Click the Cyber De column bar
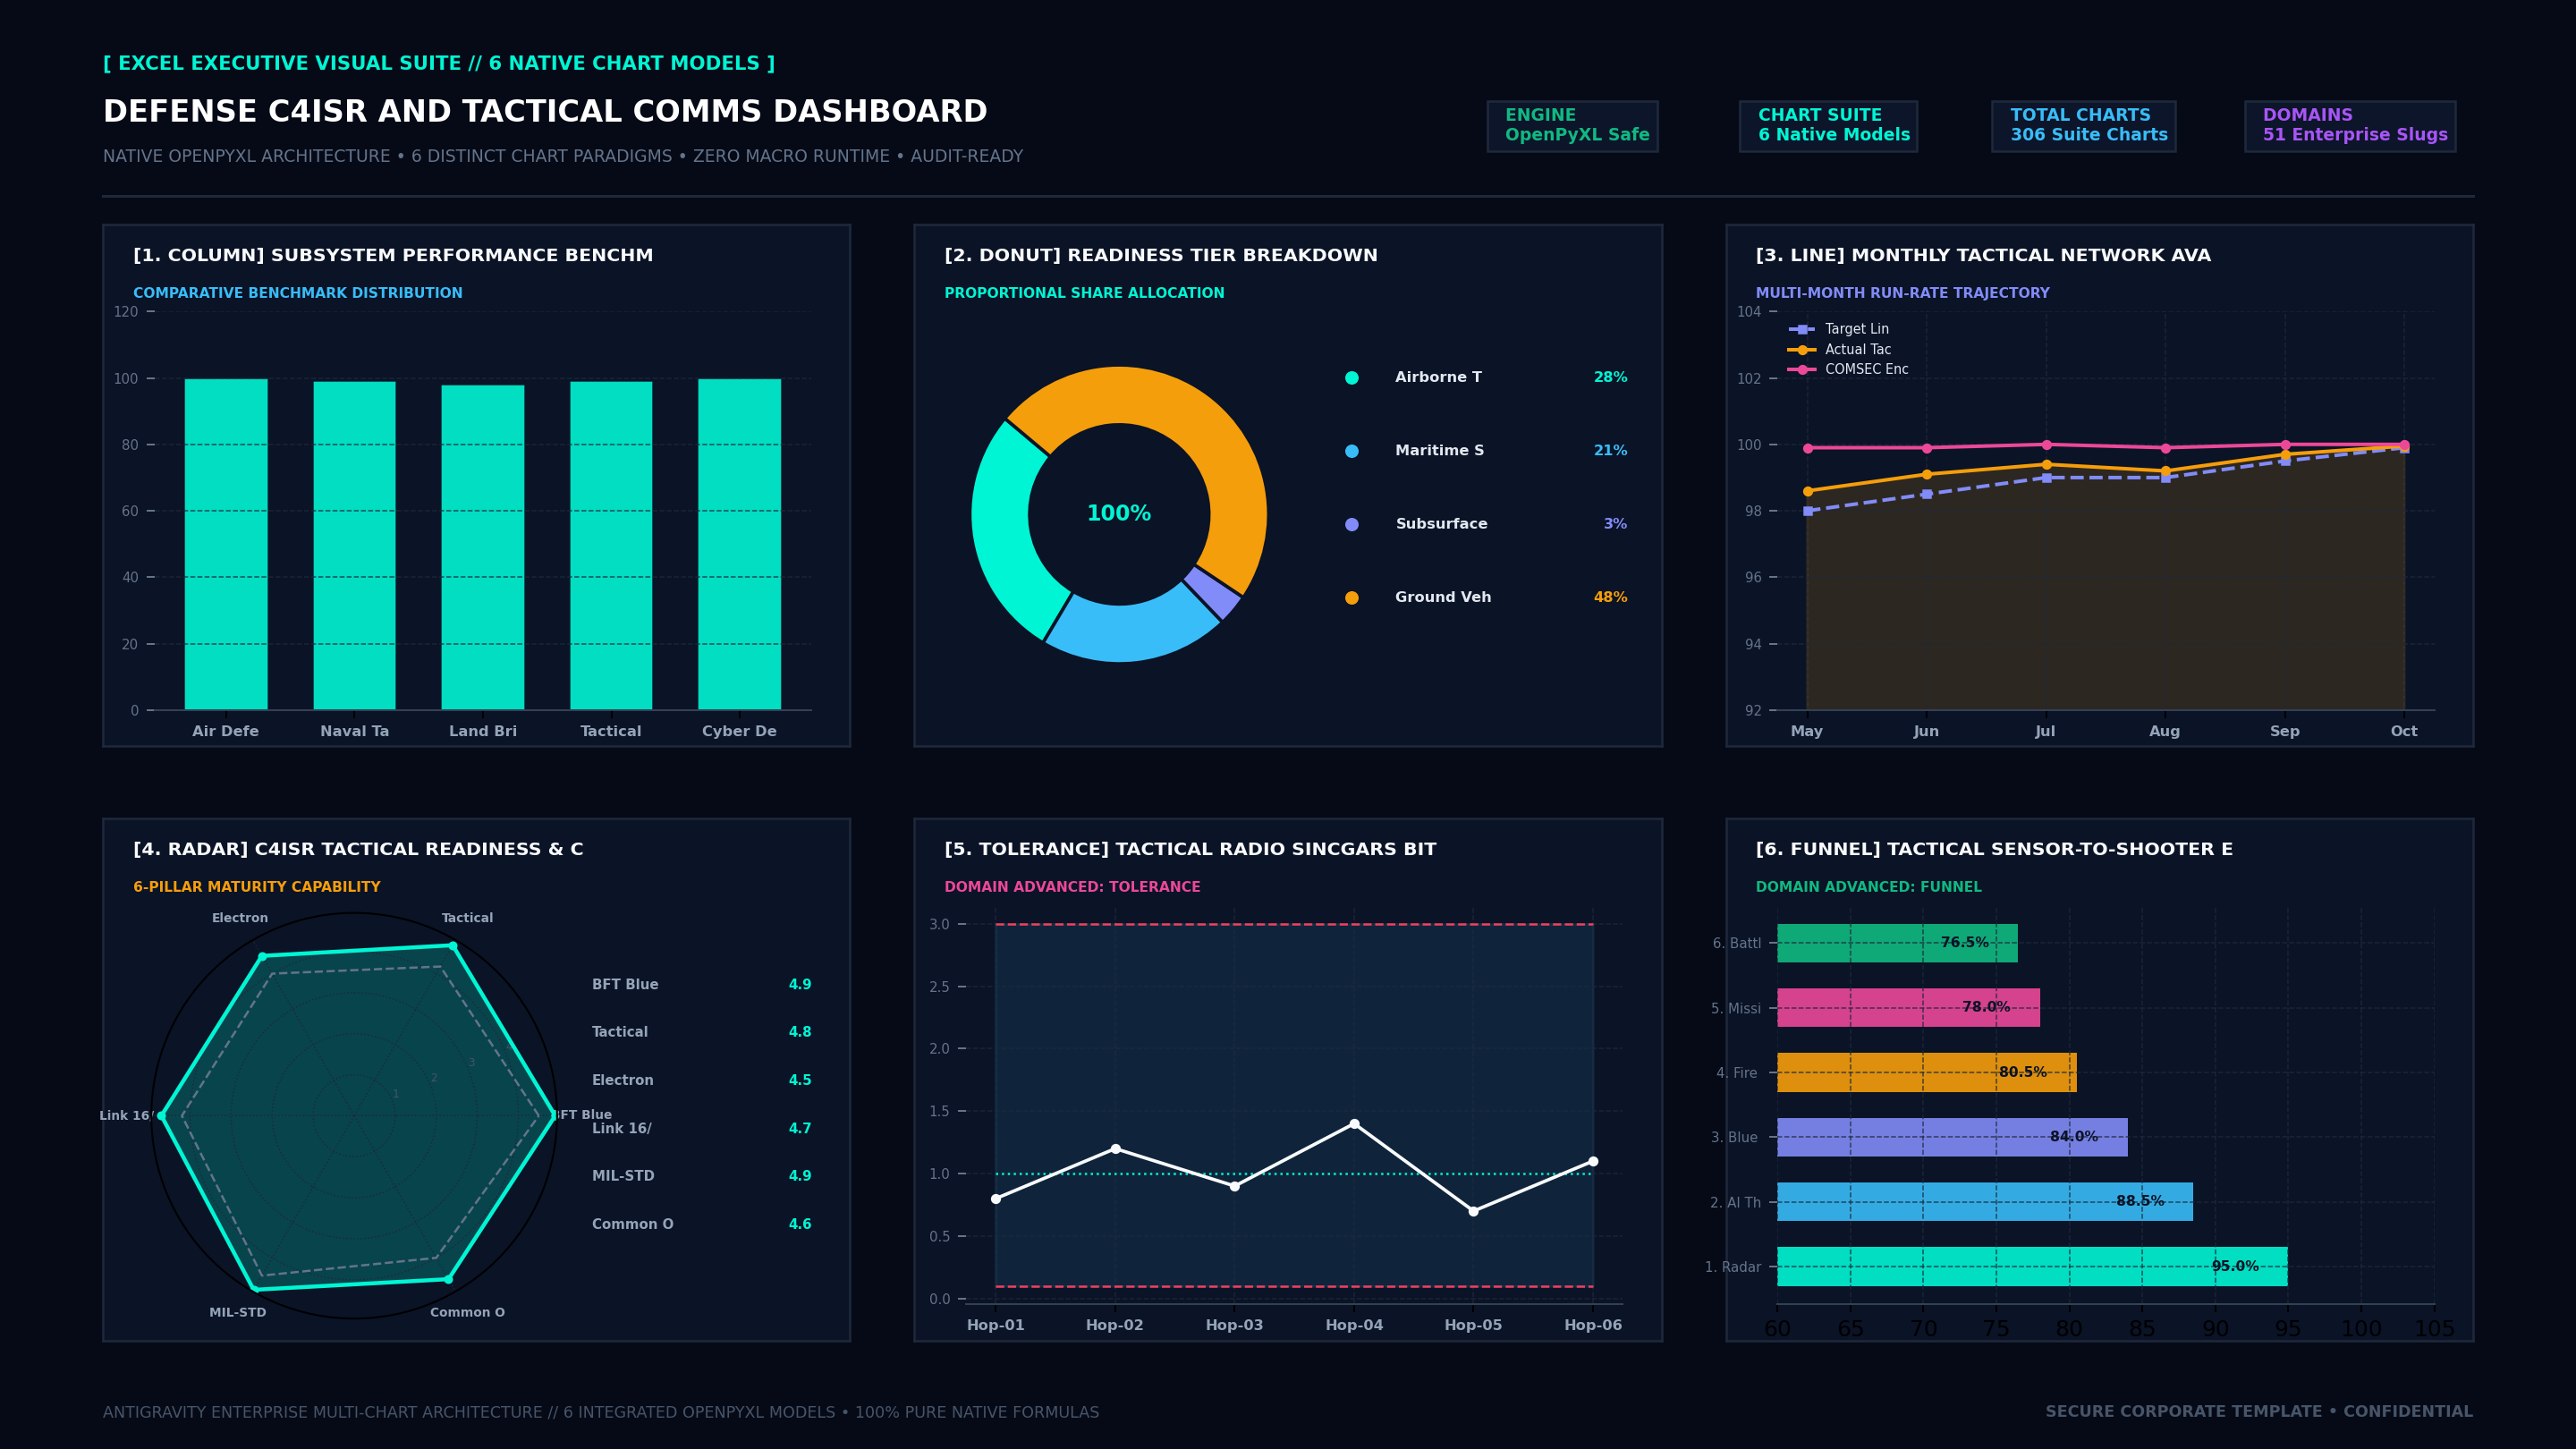The height and width of the screenshot is (1449, 2576). [739, 544]
